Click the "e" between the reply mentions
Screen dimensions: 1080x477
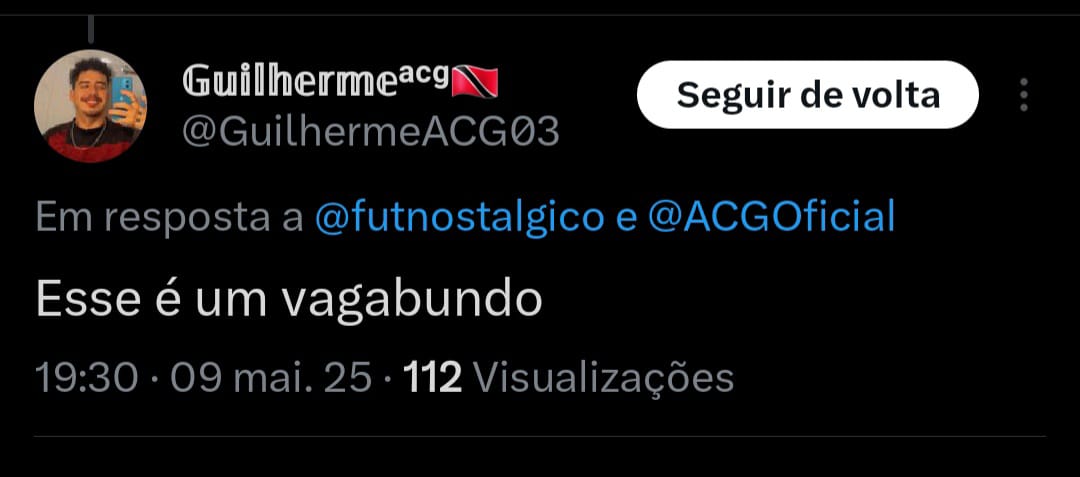click(x=626, y=218)
